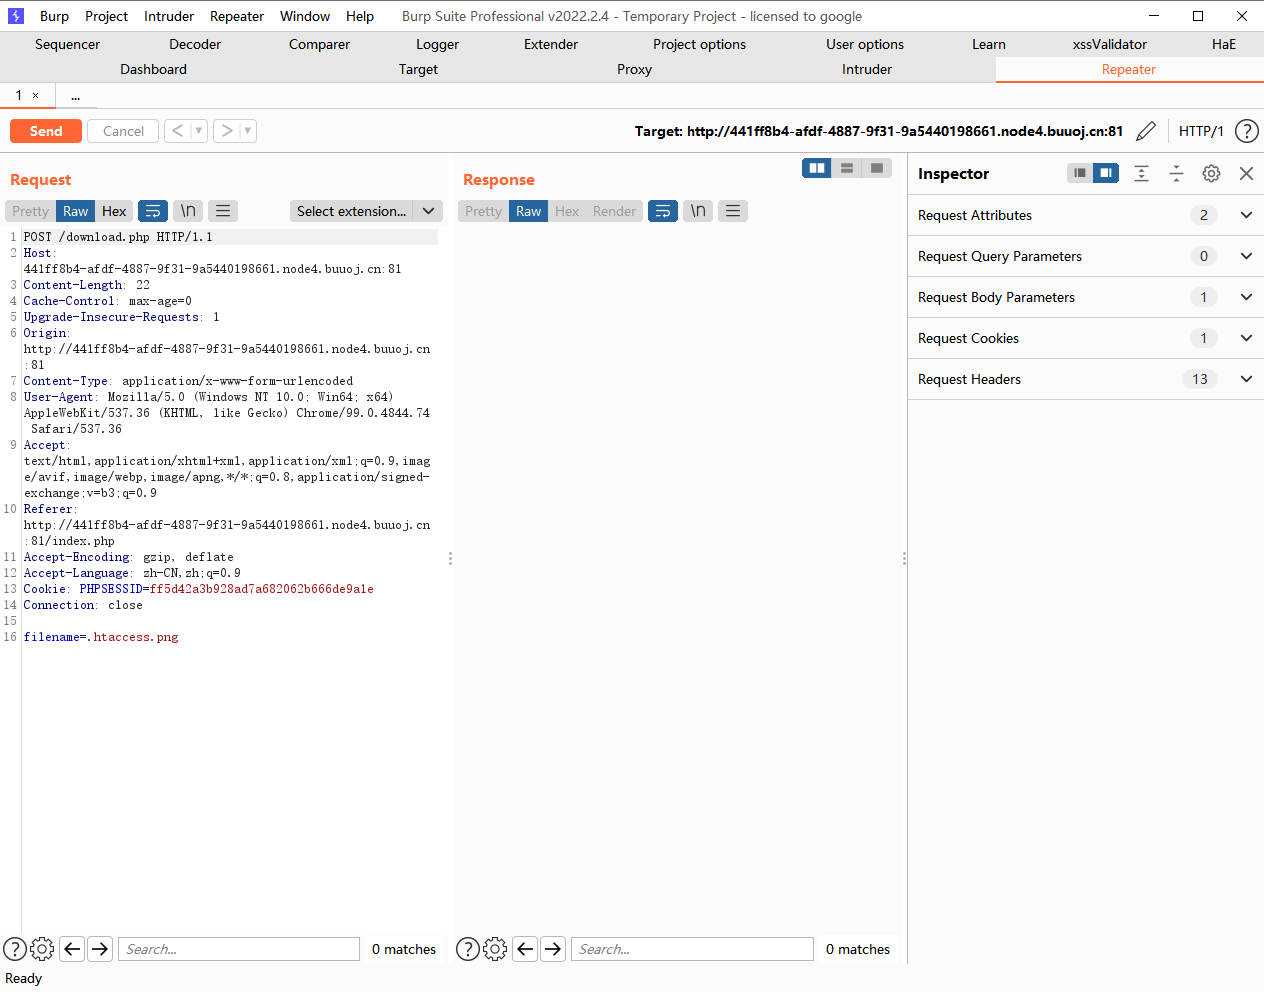The height and width of the screenshot is (992, 1264).
Task: Switch to the Comparer tab
Action: pos(319,44)
